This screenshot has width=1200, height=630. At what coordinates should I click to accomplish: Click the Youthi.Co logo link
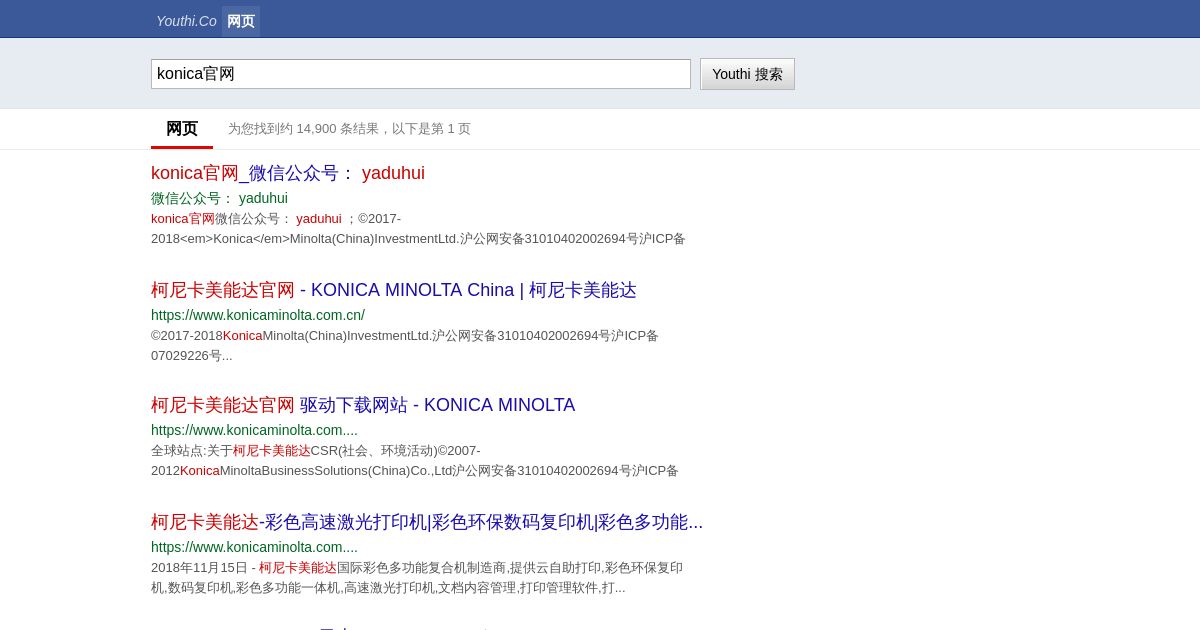186,21
